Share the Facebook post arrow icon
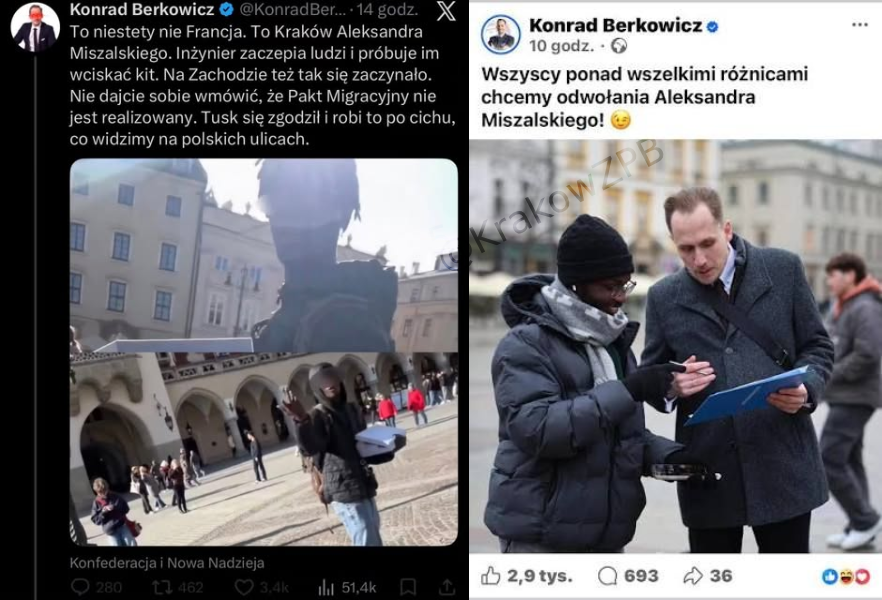Viewport: 882px width, 600px height. tap(693, 576)
